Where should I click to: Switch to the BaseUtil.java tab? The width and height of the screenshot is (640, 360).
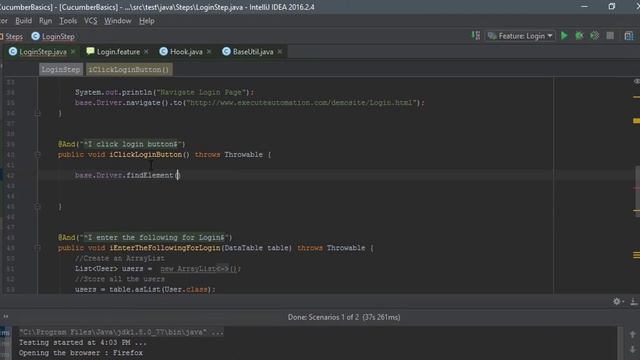pyautogui.click(x=253, y=52)
